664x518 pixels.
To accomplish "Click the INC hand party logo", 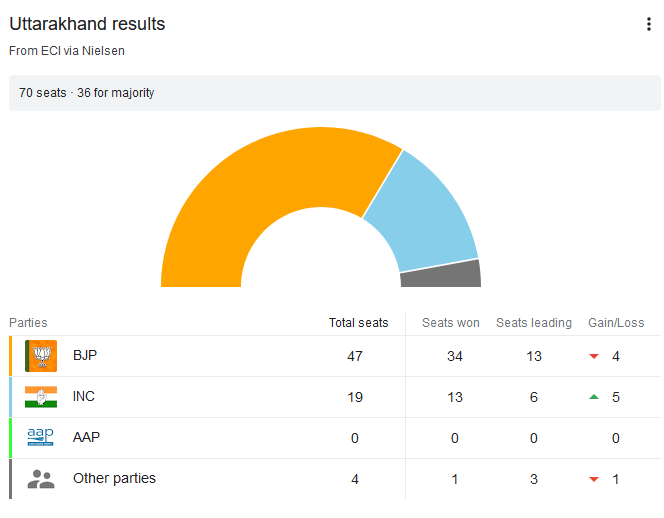I will pos(41,397).
